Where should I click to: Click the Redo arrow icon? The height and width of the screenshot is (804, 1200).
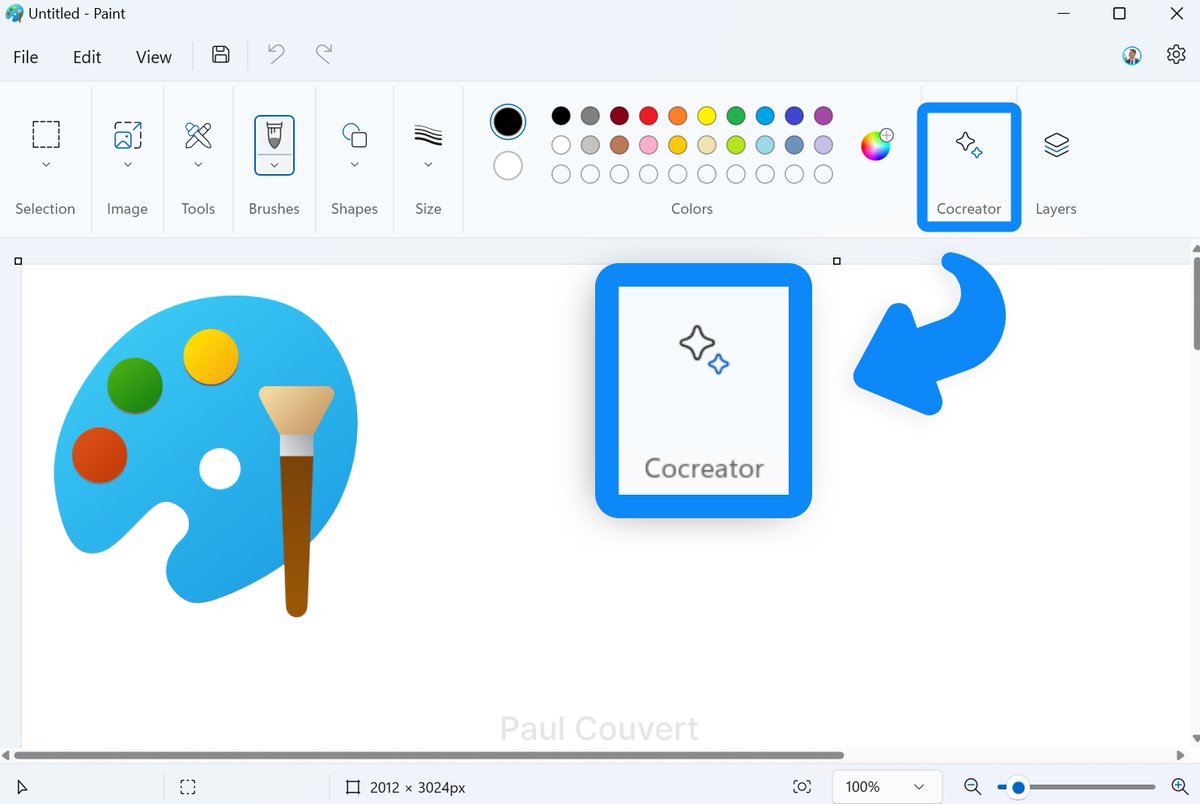(324, 55)
